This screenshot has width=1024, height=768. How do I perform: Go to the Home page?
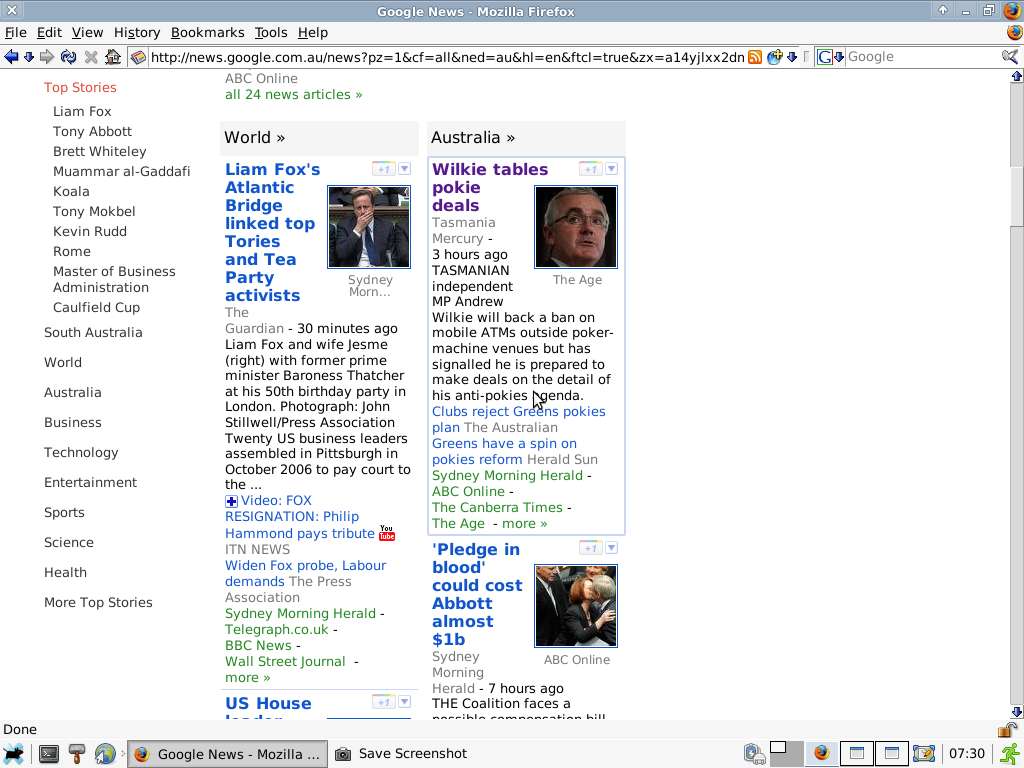click(113, 57)
